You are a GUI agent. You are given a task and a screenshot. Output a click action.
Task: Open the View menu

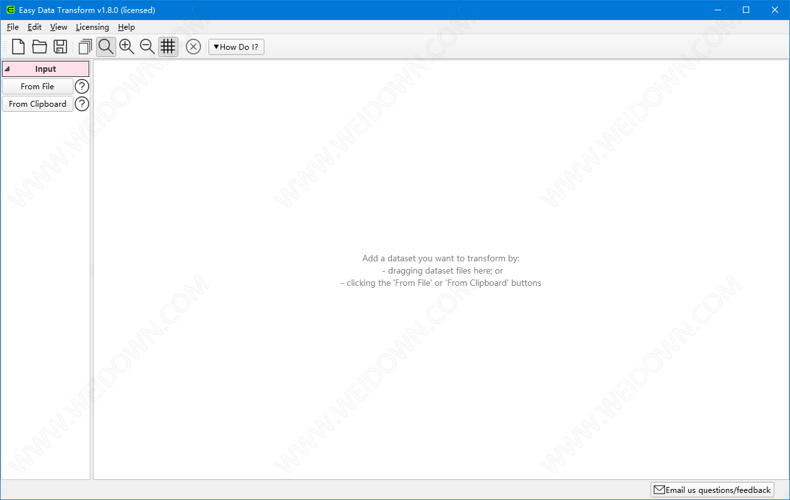pyautogui.click(x=58, y=27)
